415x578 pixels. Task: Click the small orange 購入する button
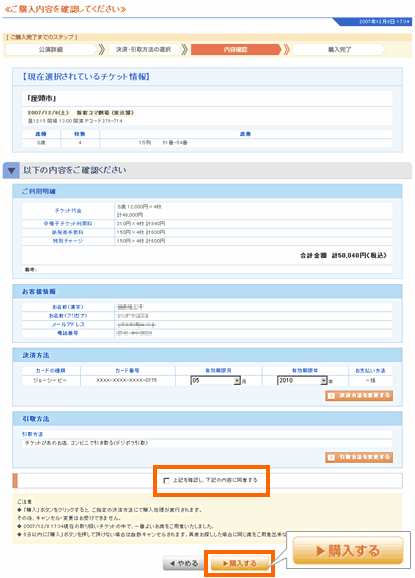pyautogui.click(x=240, y=563)
